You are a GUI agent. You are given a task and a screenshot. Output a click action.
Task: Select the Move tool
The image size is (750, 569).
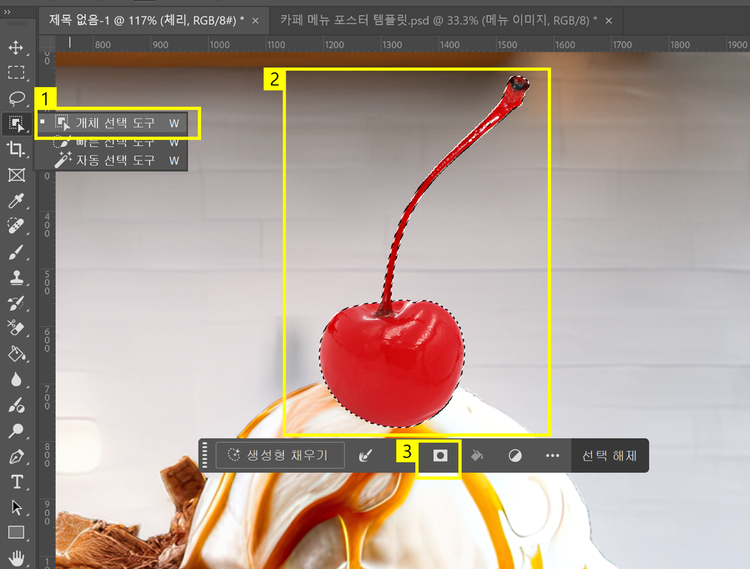16,47
